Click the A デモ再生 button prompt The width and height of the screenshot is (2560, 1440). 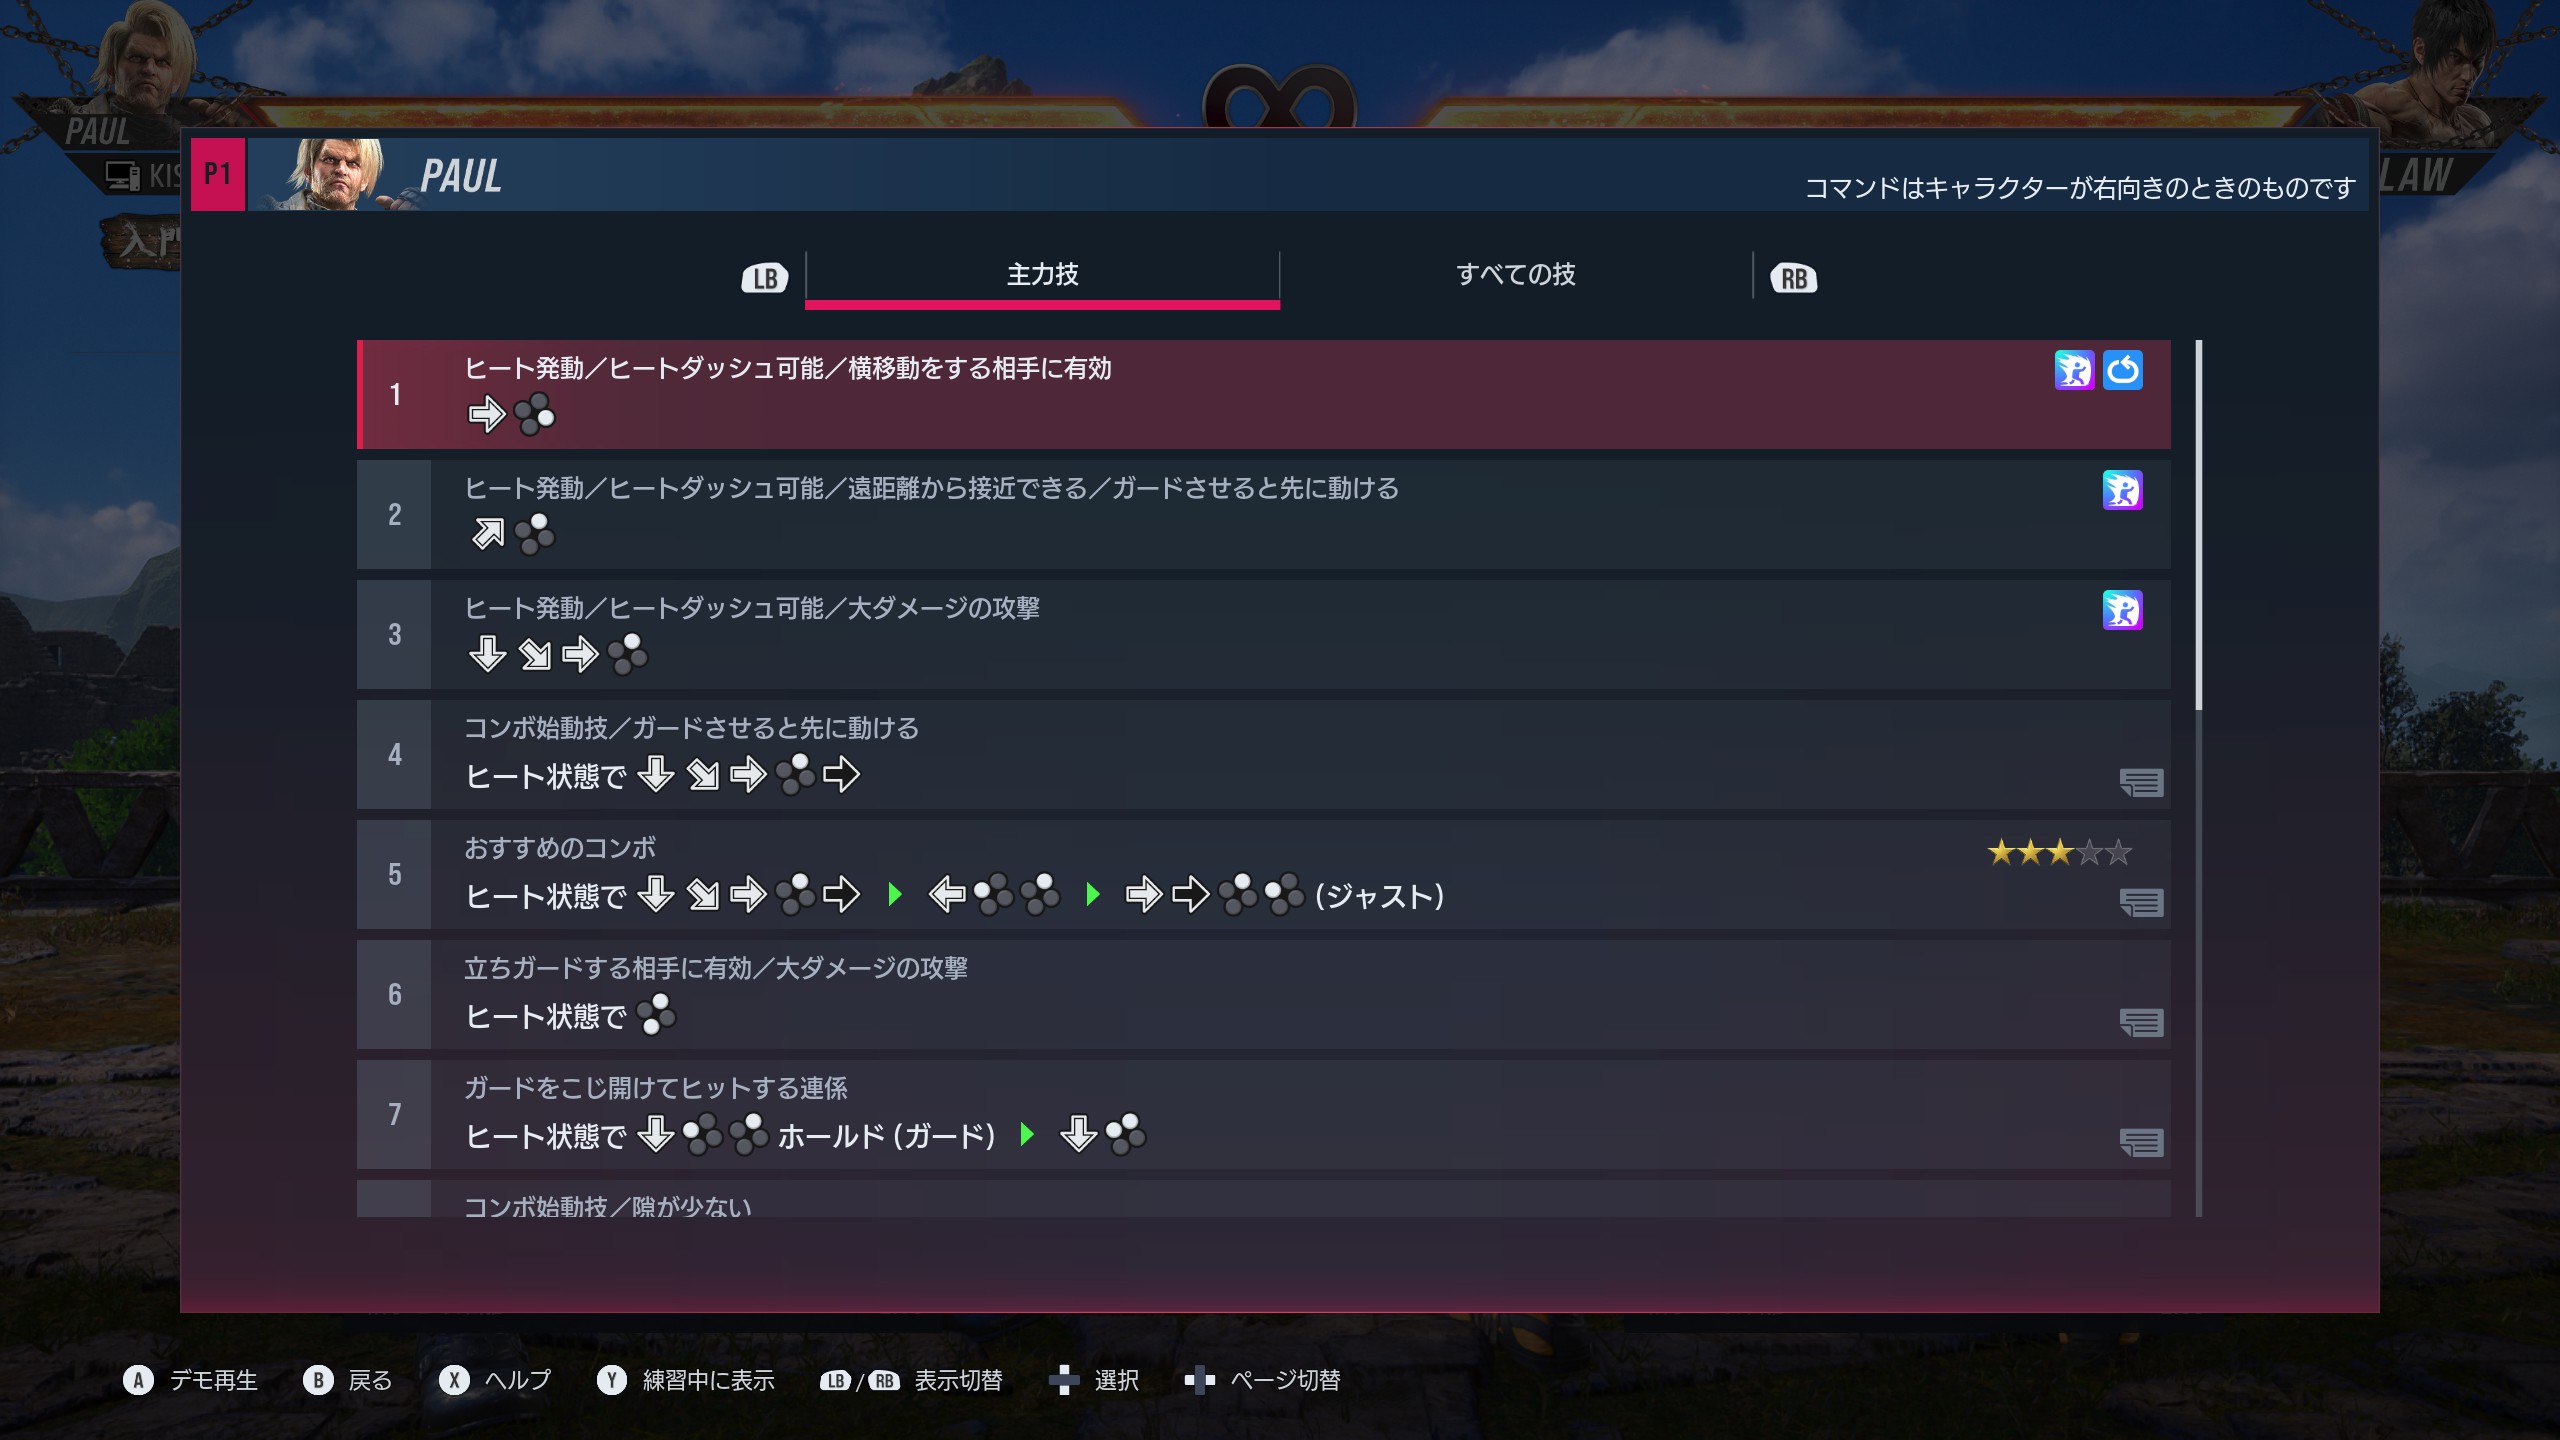190,1380
